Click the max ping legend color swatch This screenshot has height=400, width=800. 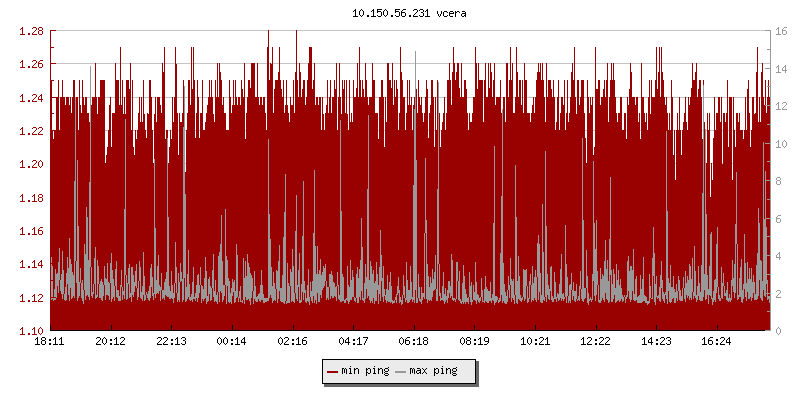[401, 372]
